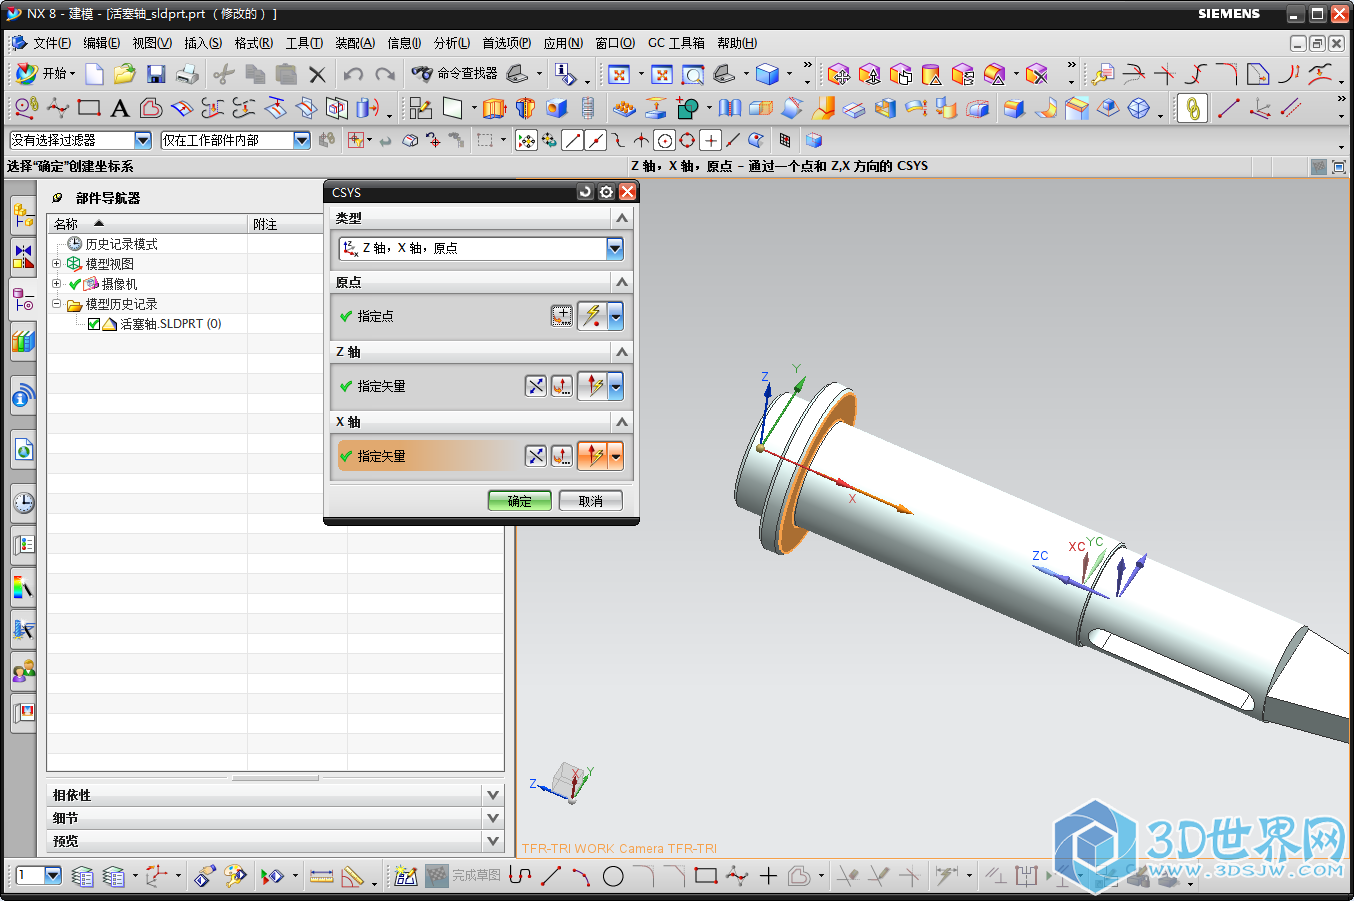1354x901 pixels.
Task: Open the 仅在工作部件内部 scope dropdown
Action: pyautogui.click(x=302, y=141)
